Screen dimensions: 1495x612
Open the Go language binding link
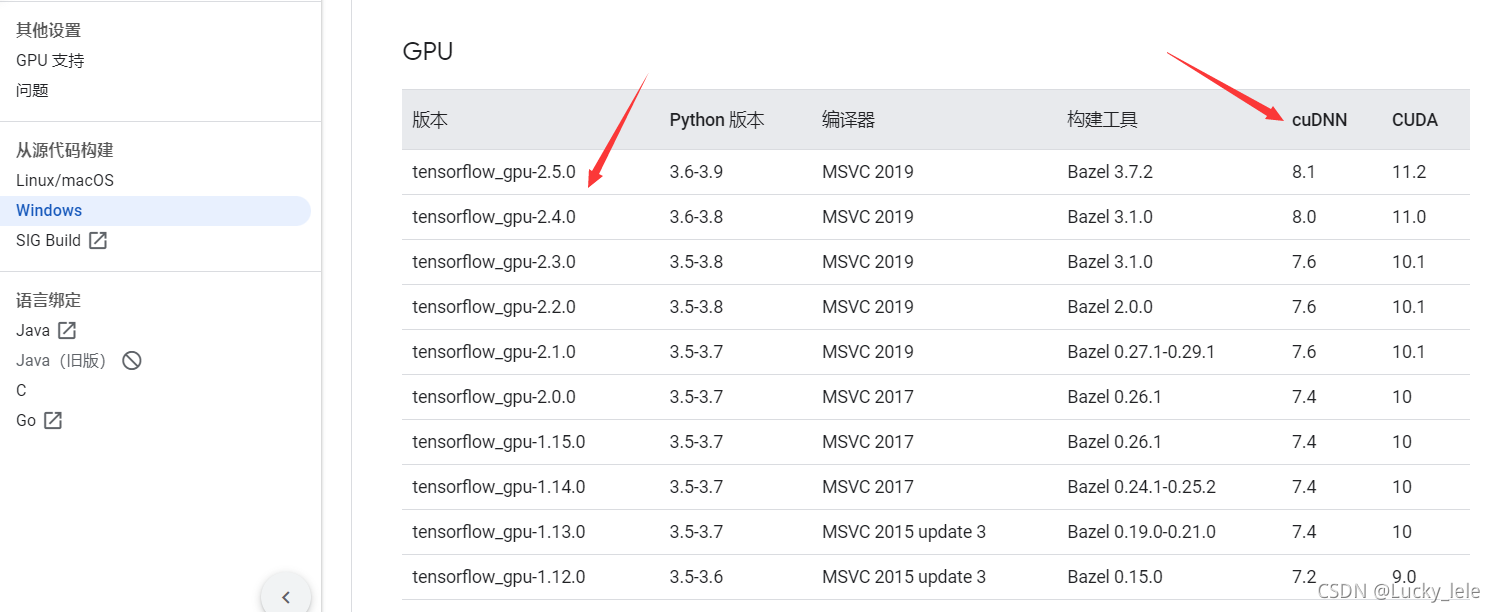pyautogui.click(x=26, y=420)
